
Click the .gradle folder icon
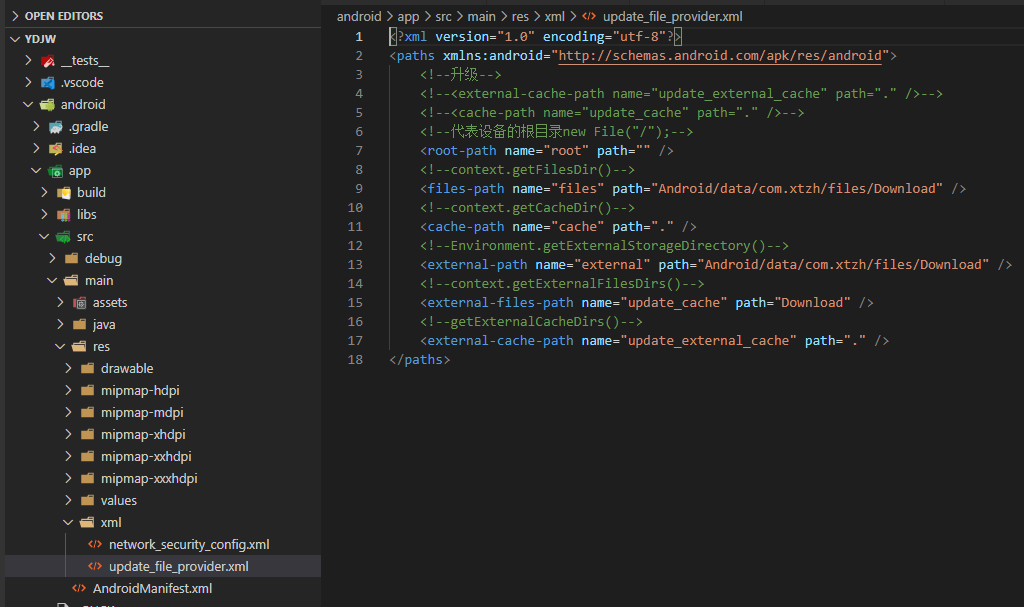[x=56, y=127]
